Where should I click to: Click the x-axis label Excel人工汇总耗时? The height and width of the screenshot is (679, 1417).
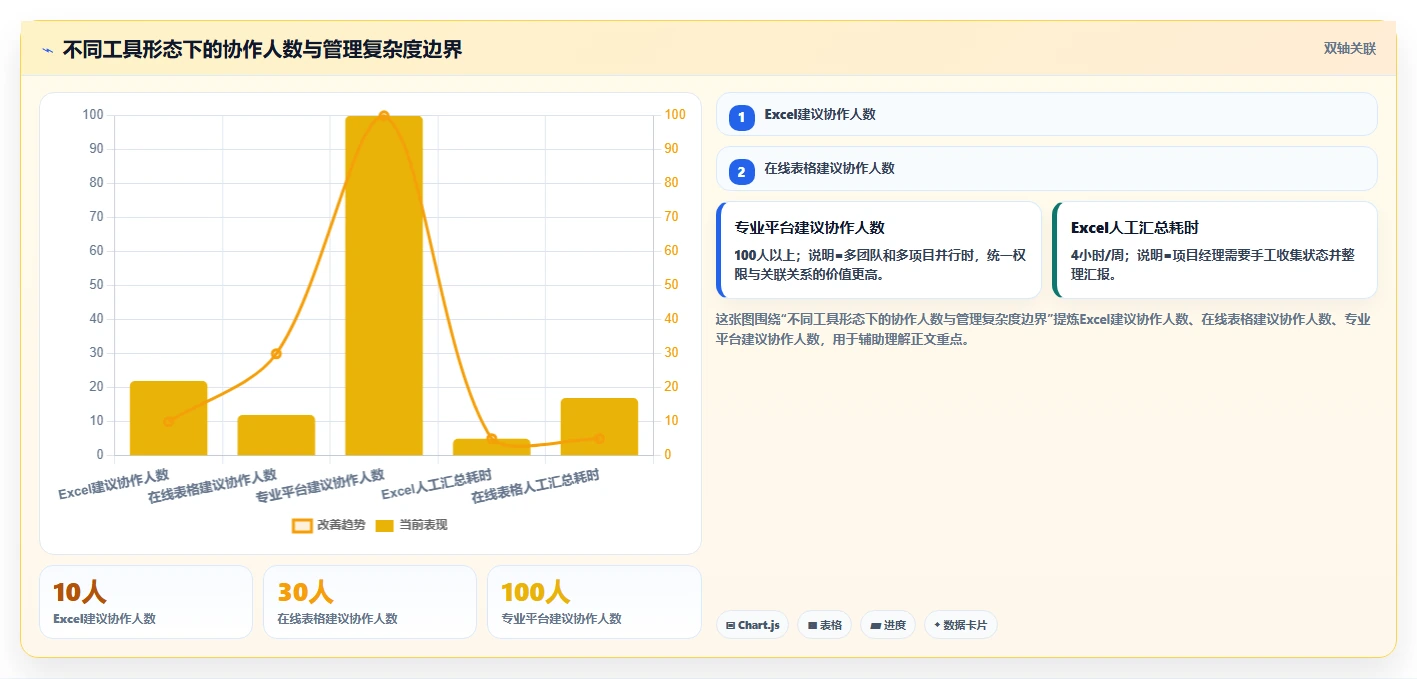point(438,484)
